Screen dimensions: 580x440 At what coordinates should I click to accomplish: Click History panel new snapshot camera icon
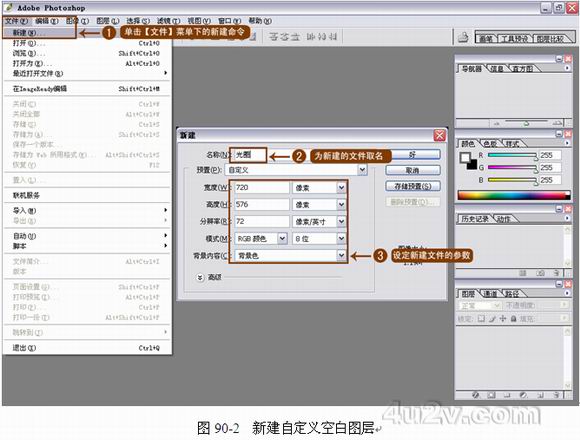pyautogui.click(x=540, y=273)
